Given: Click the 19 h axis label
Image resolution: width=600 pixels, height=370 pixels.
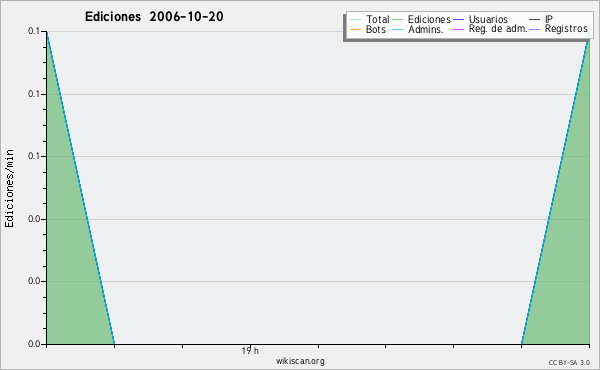Looking at the screenshot, I should coord(250,351).
